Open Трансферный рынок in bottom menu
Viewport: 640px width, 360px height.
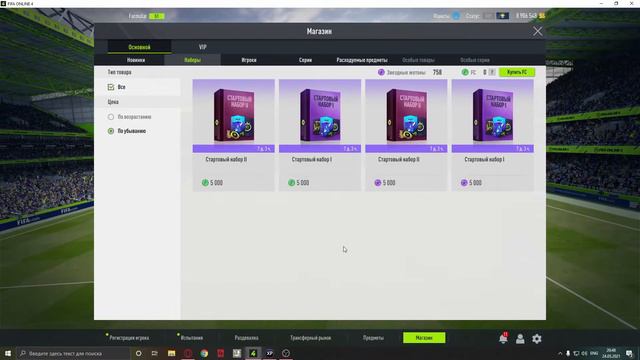click(x=310, y=338)
